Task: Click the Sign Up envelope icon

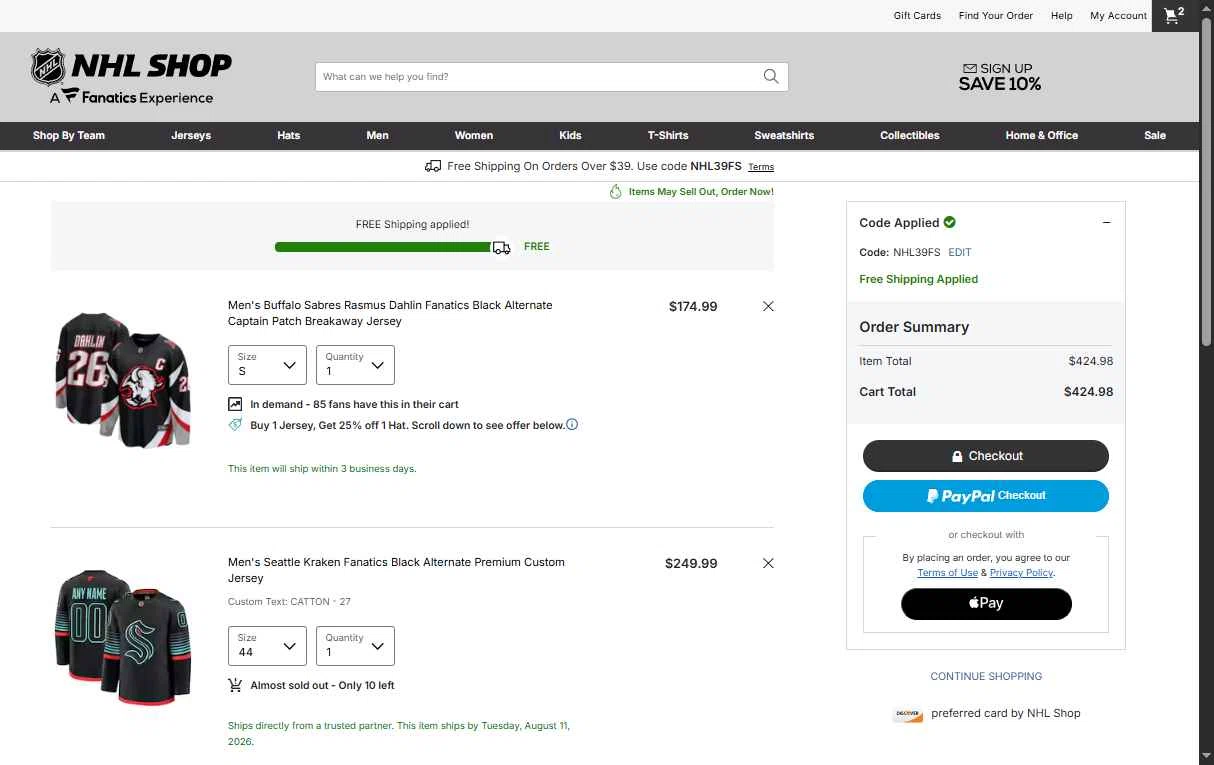Action: (969, 68)
